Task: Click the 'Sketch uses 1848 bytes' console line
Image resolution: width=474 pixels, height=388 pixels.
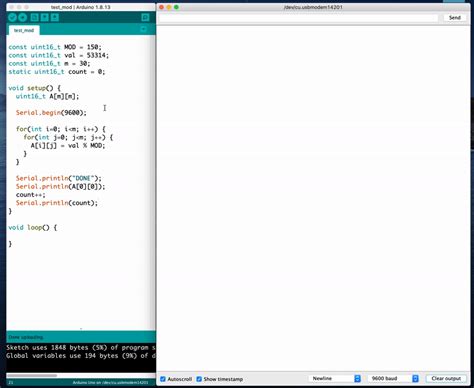Action: 81,348
